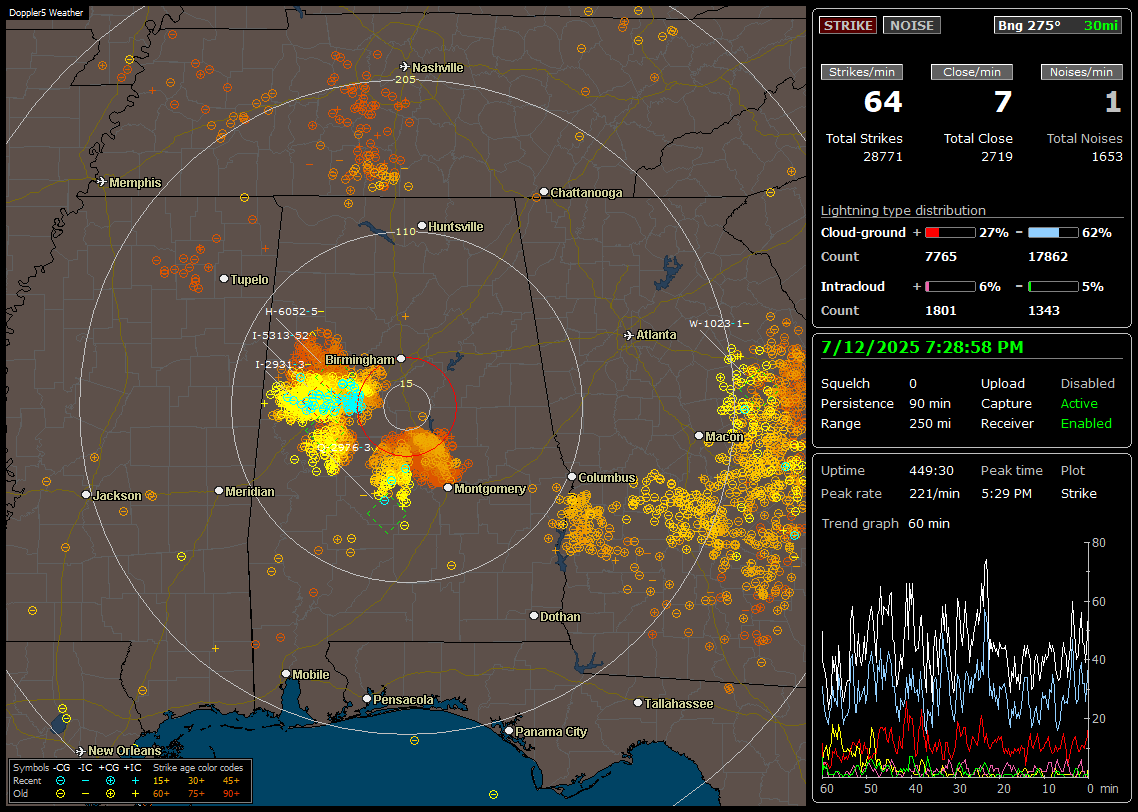Click the Nashville airport plane icon

coord(404,67)
